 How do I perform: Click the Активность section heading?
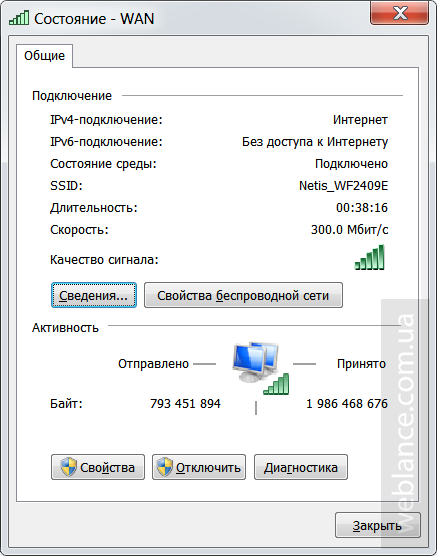[65, 328]
